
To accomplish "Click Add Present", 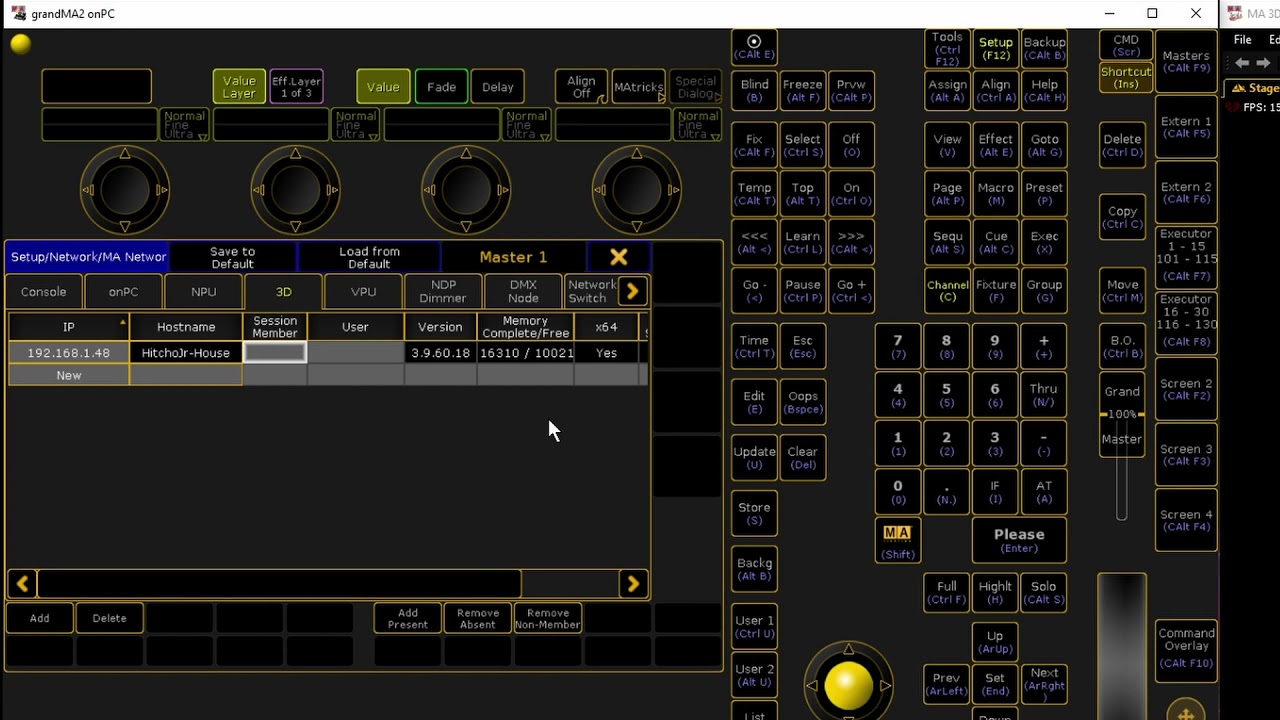I will (x=407, y=619).
